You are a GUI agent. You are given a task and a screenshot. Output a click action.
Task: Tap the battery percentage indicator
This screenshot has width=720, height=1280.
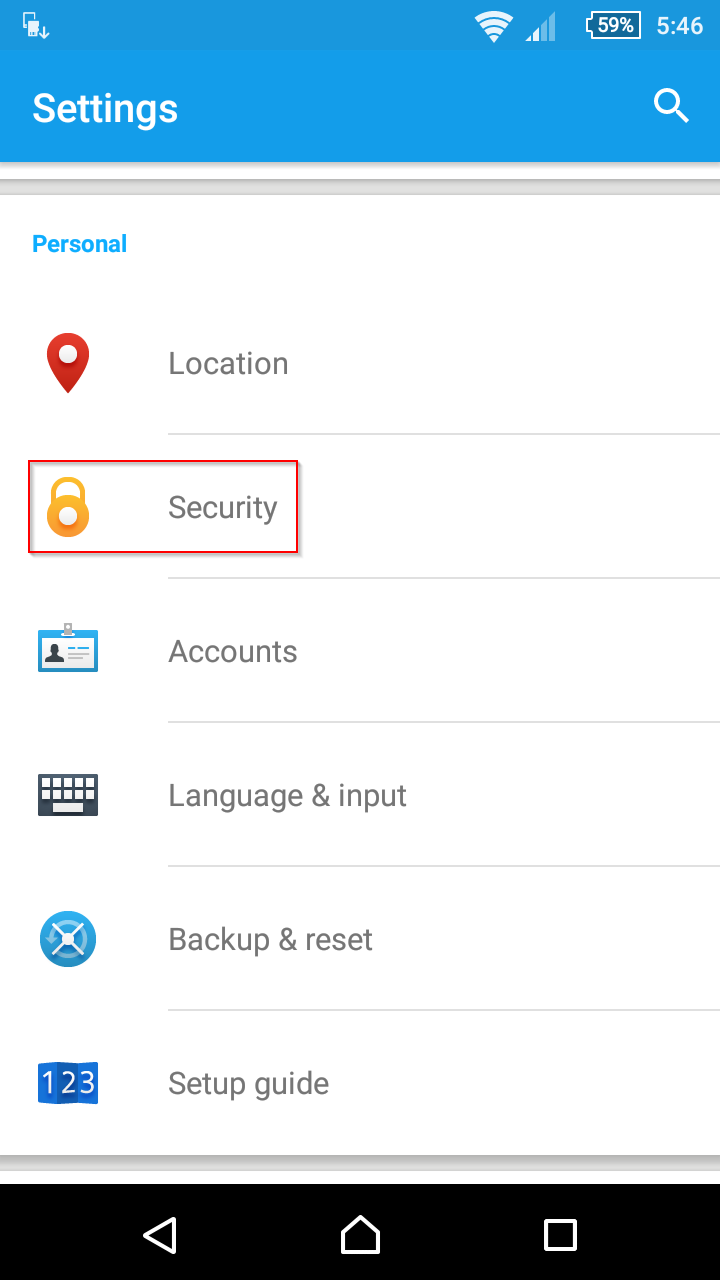tap(613, 25)
